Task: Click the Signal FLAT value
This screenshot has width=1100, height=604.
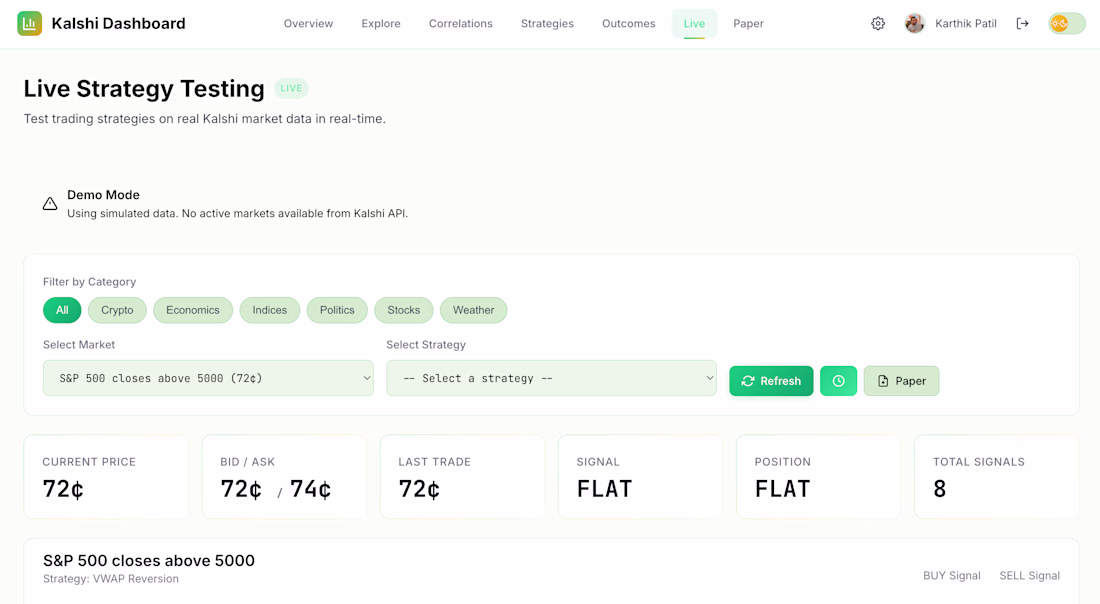Action: 605,489
